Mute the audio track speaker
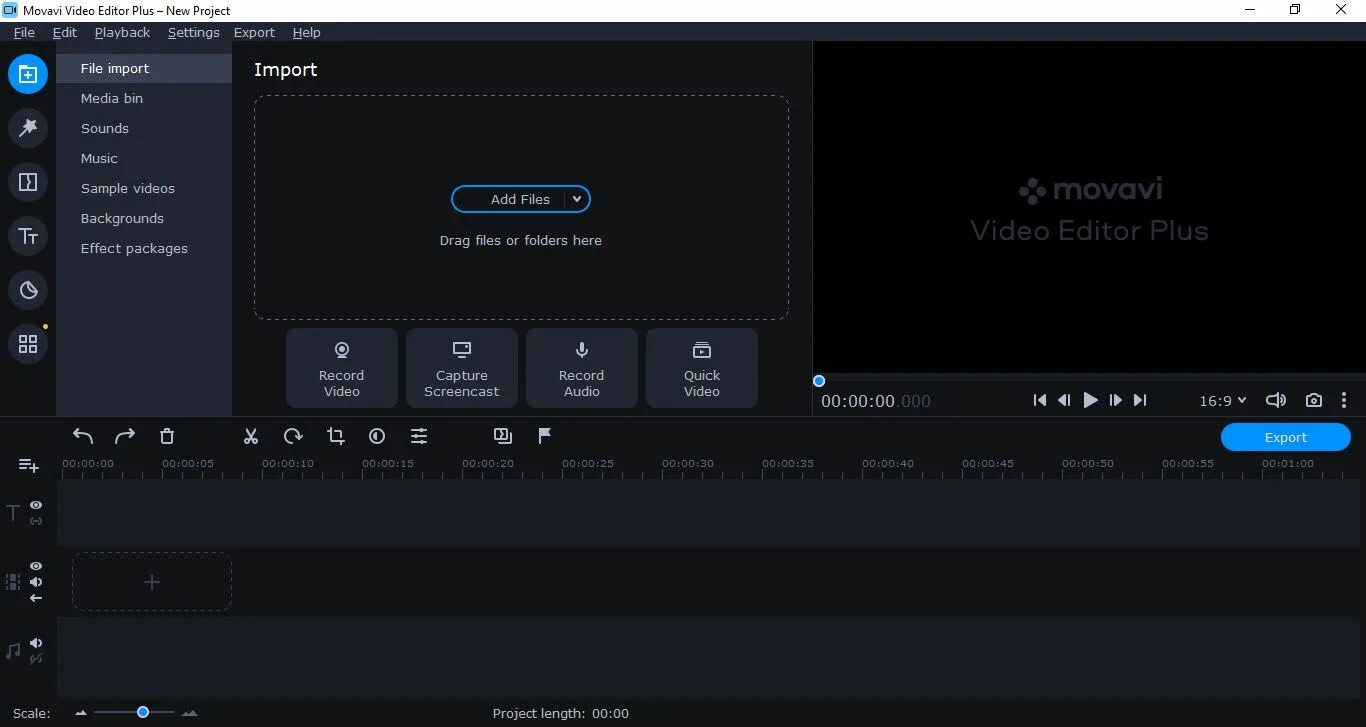The image size is (1366, 727). click(x=36, y=643)
